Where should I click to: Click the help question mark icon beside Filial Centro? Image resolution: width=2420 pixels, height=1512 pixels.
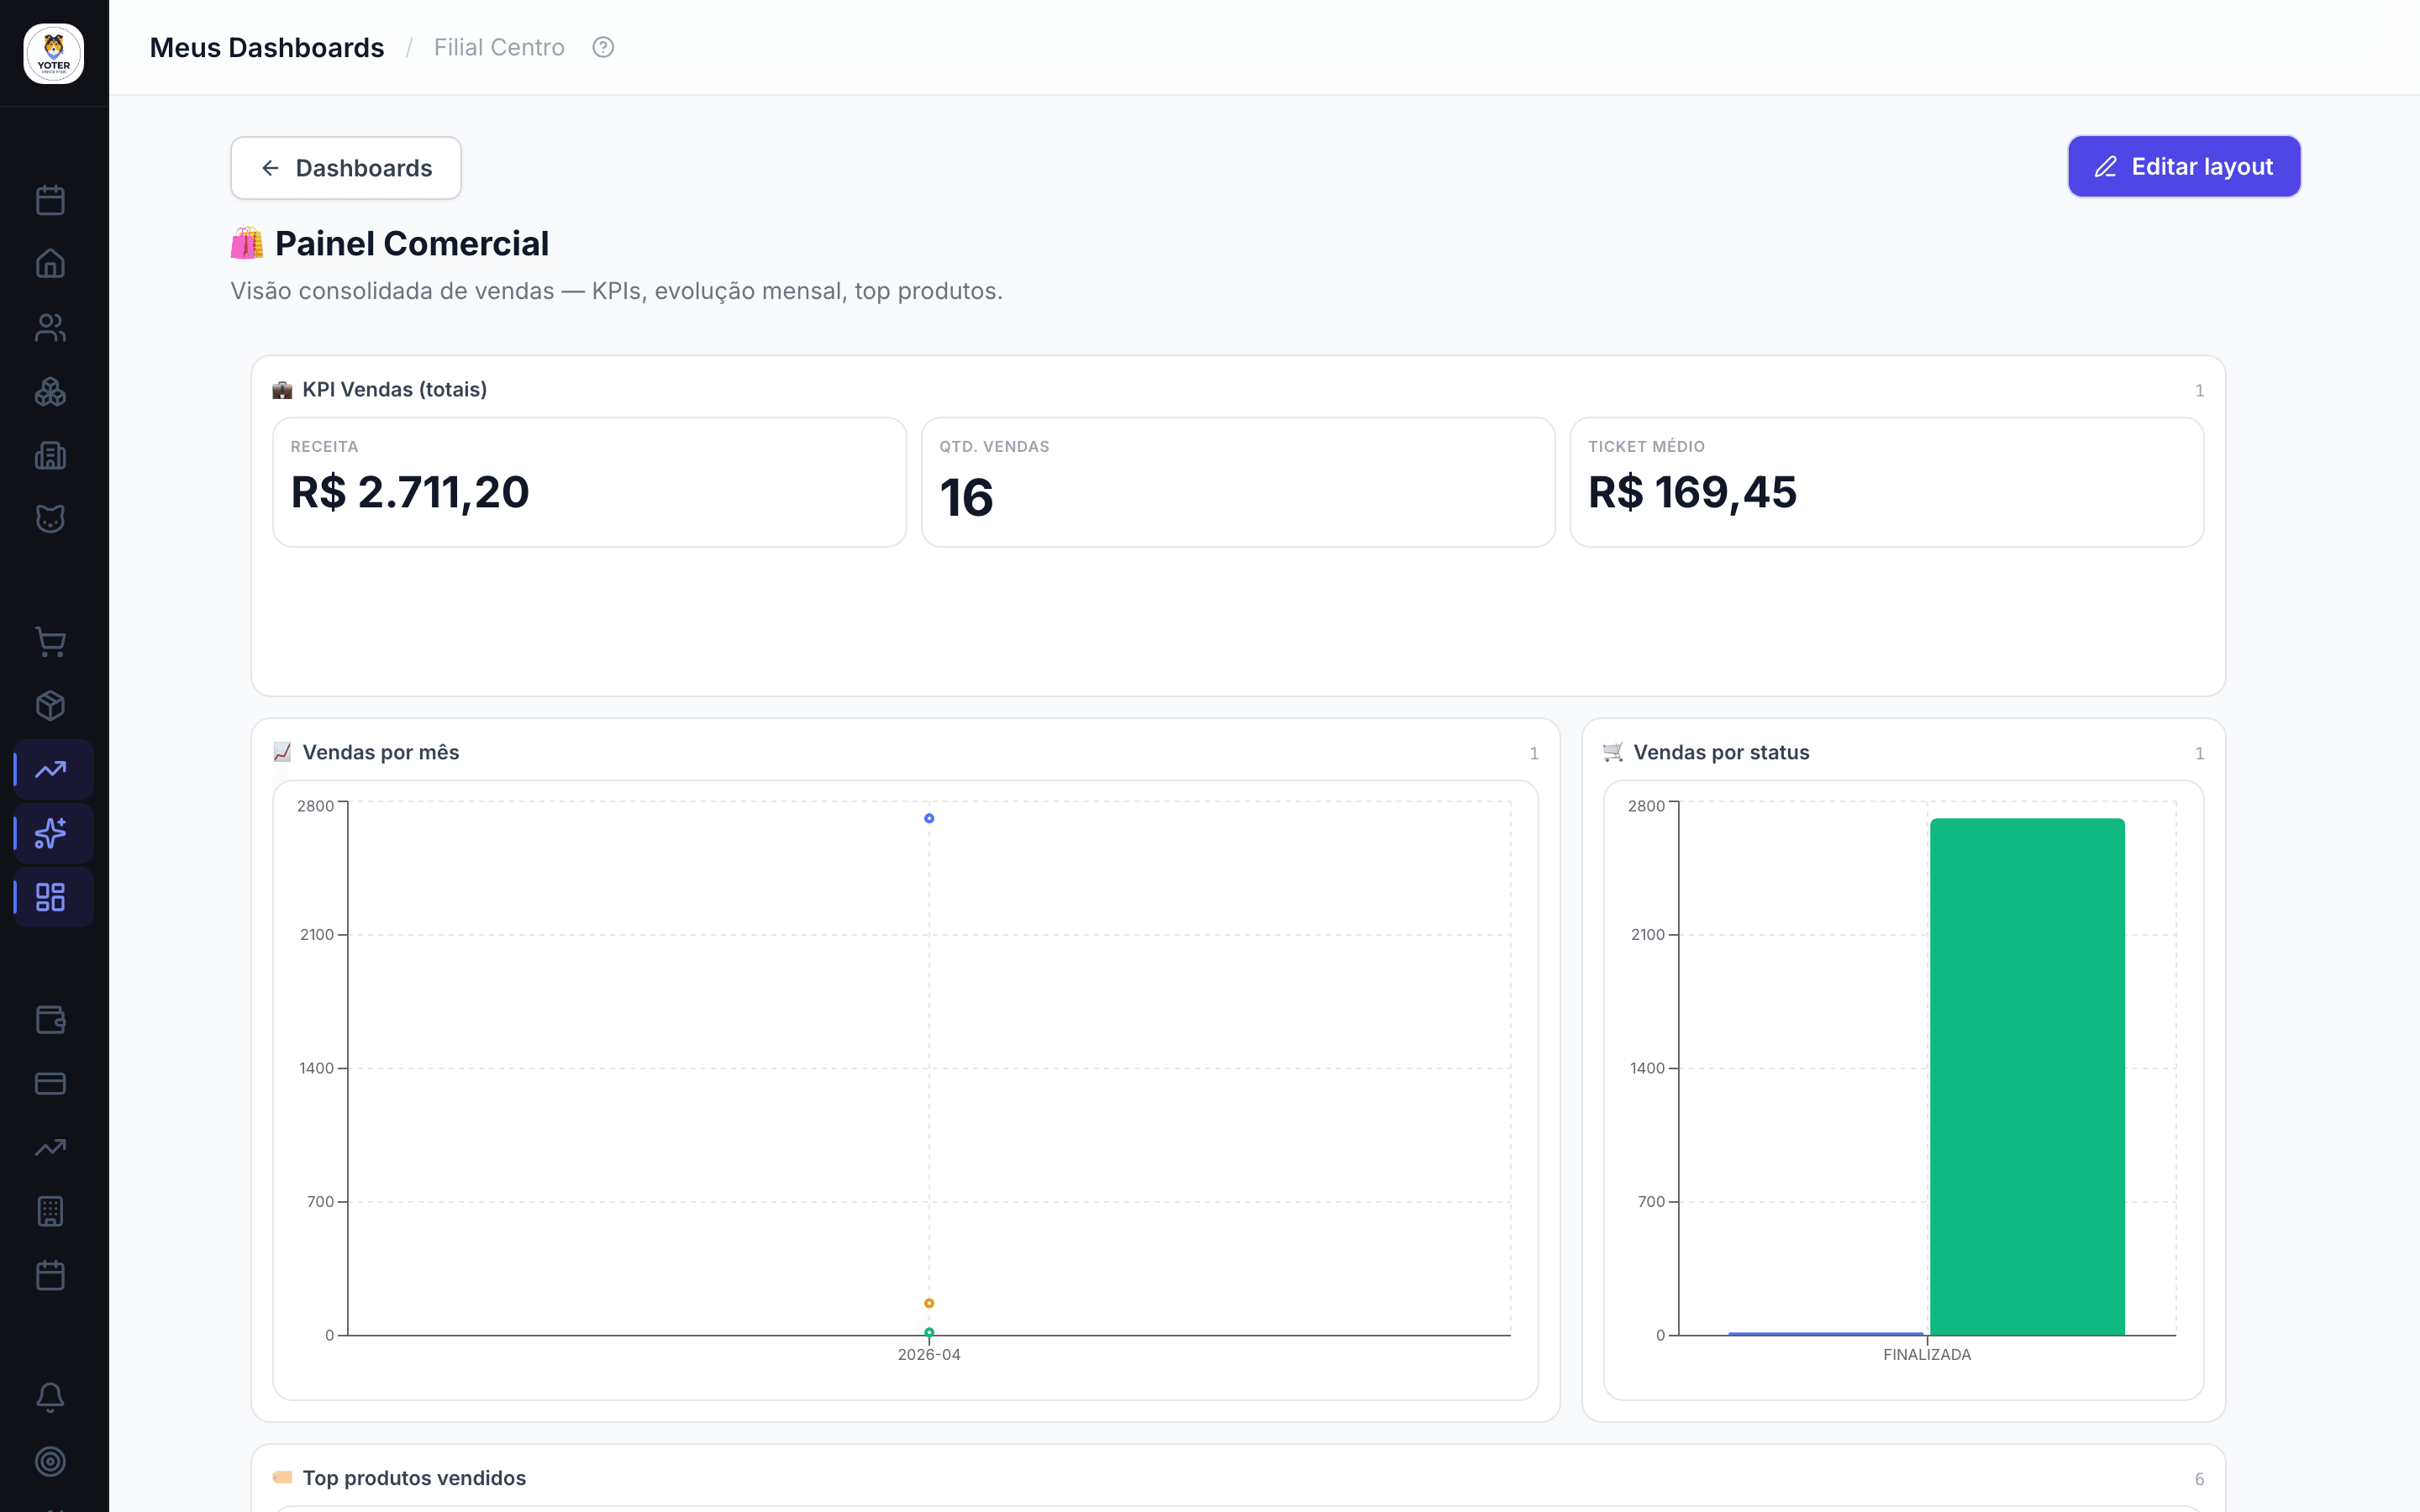(603, 47)
